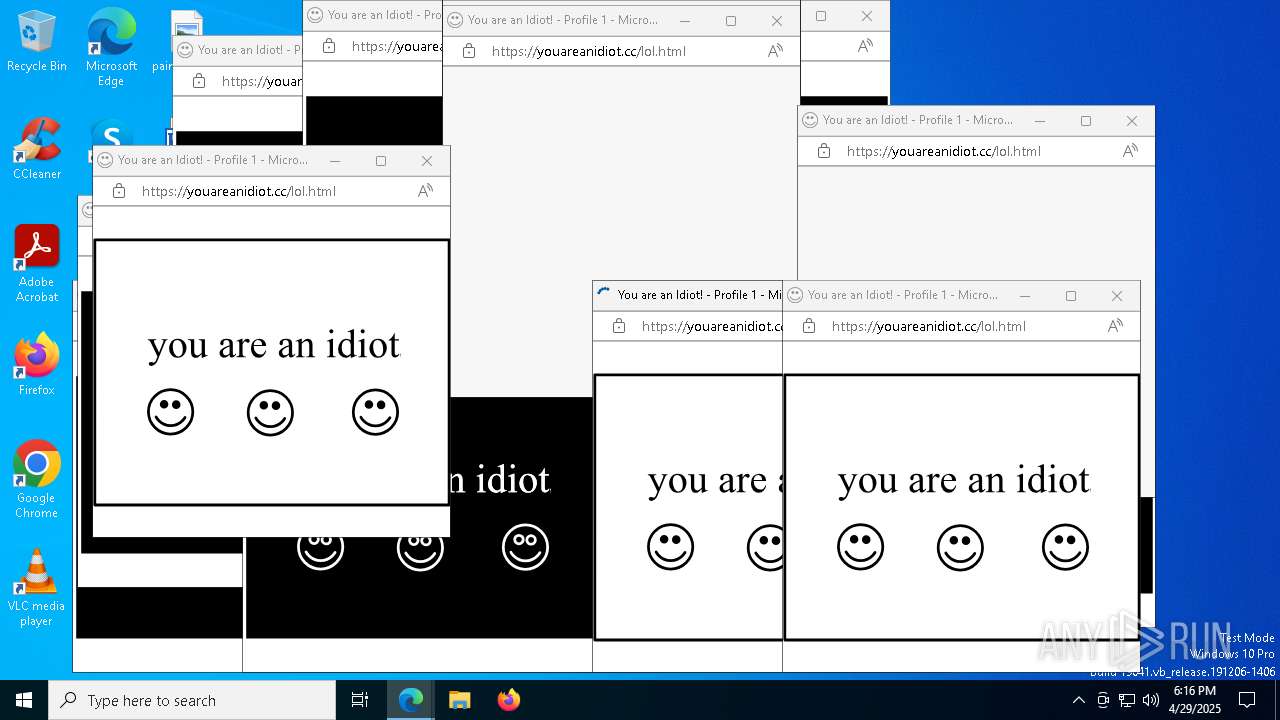Open the Firefox desktop shortcut
1280x720 pixels.
point(37,365)
